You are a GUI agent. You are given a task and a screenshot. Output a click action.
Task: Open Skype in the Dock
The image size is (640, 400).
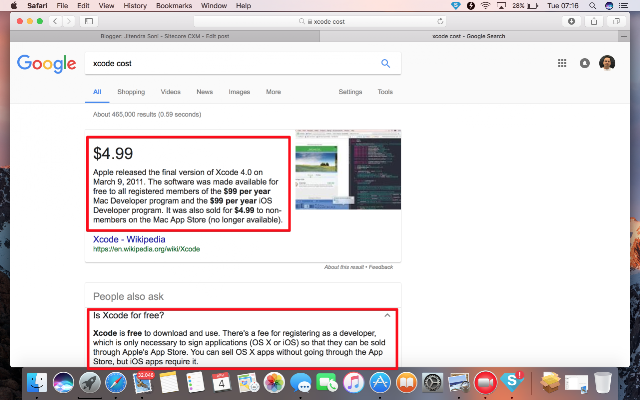coord(512,382)
